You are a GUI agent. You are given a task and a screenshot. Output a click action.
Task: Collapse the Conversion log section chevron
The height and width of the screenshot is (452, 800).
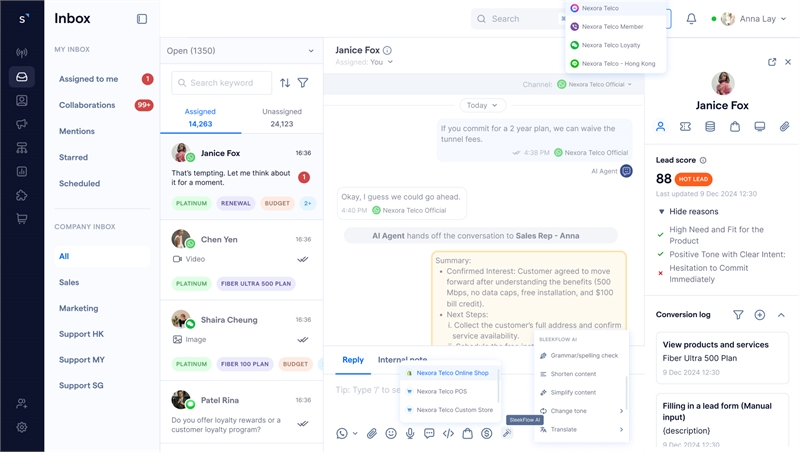coord(781,315)
